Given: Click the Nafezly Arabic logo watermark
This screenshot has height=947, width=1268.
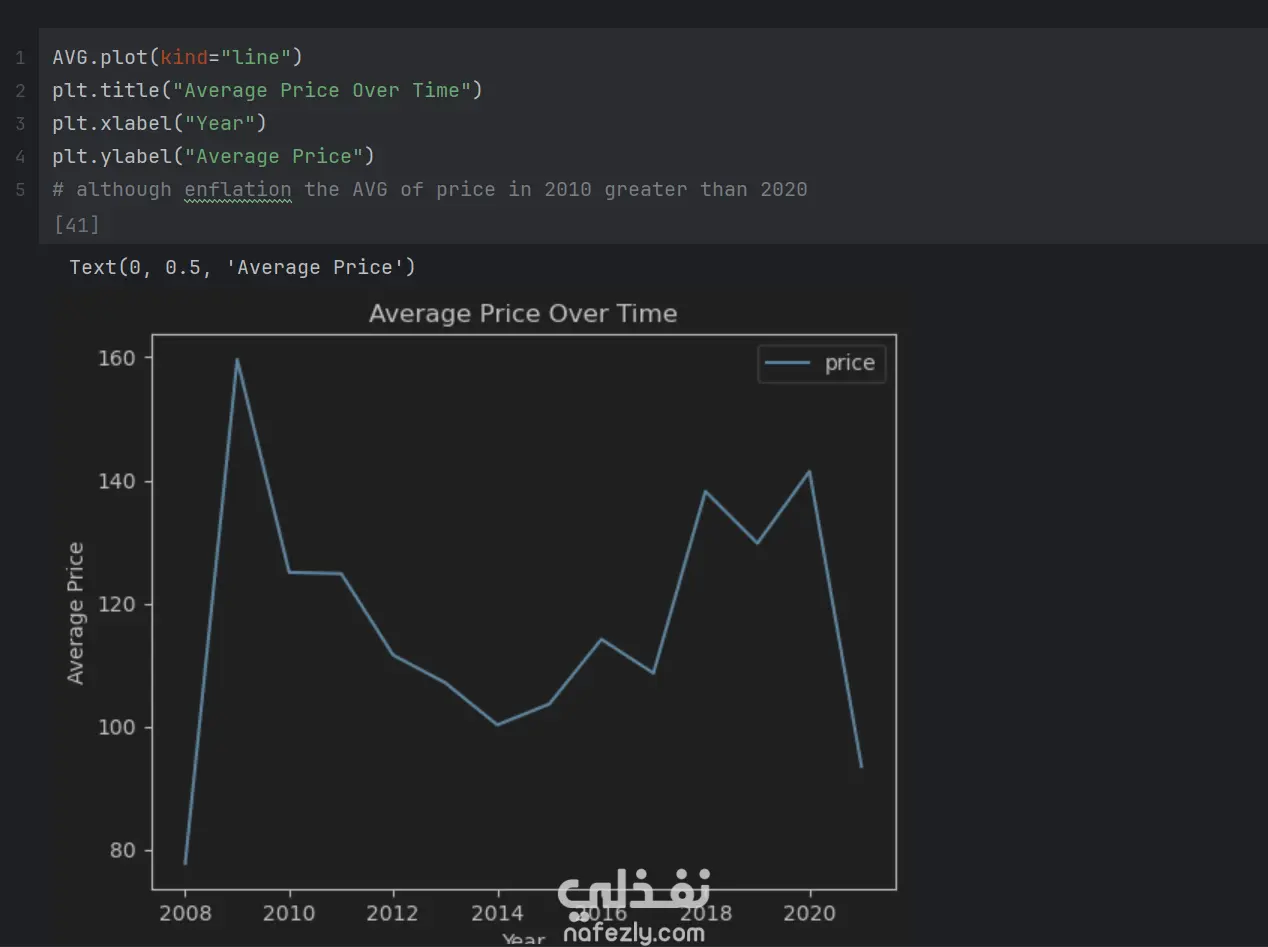Looking at the screenshot, I should coord(634,894).
